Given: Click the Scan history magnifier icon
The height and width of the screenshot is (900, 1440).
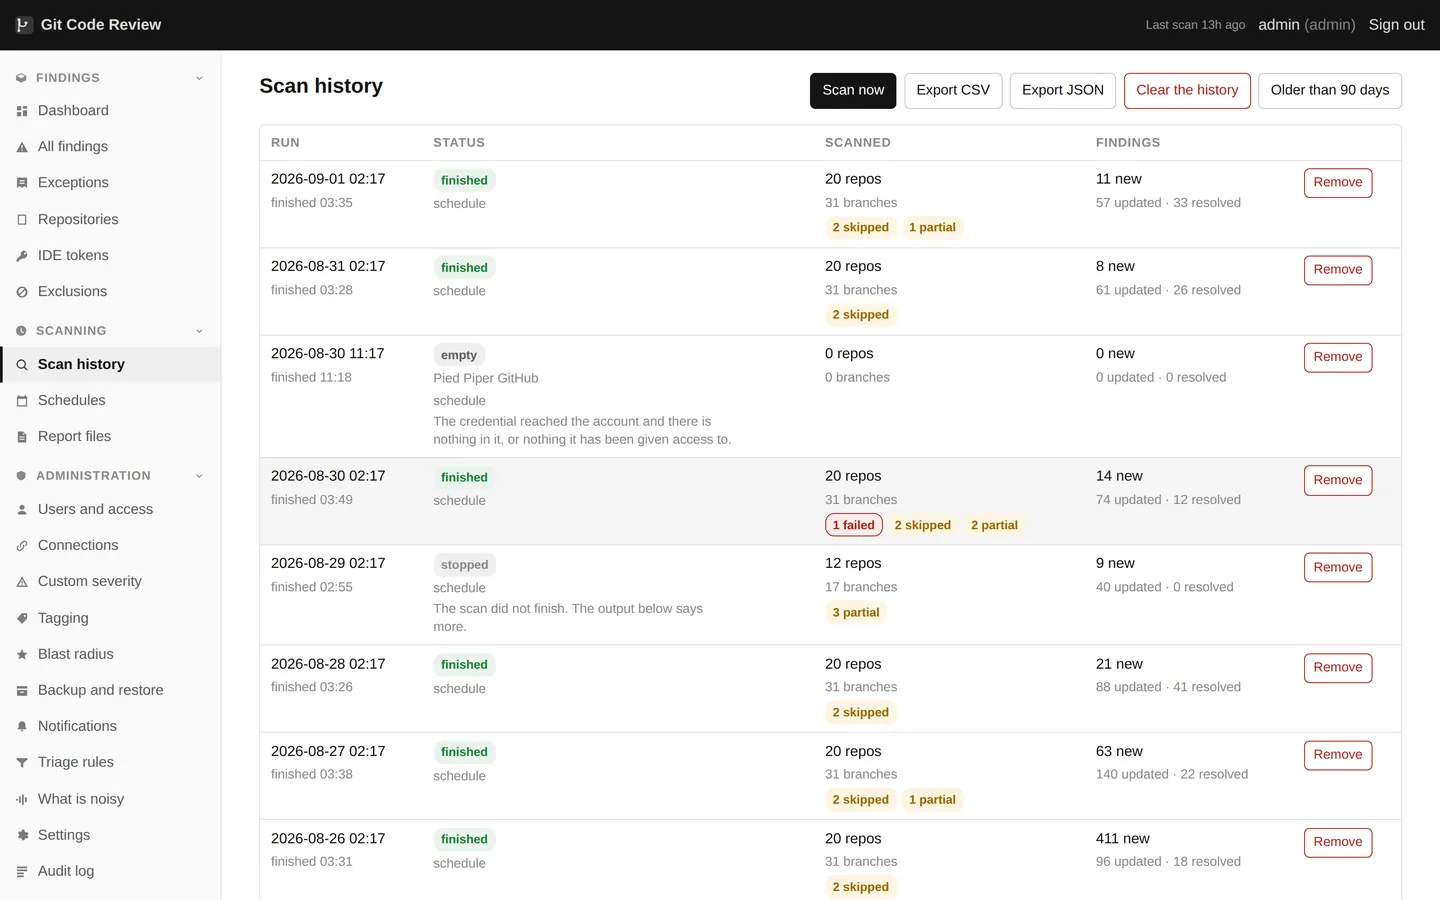Looking at the screenshot, I should click(x=22, y=365).
